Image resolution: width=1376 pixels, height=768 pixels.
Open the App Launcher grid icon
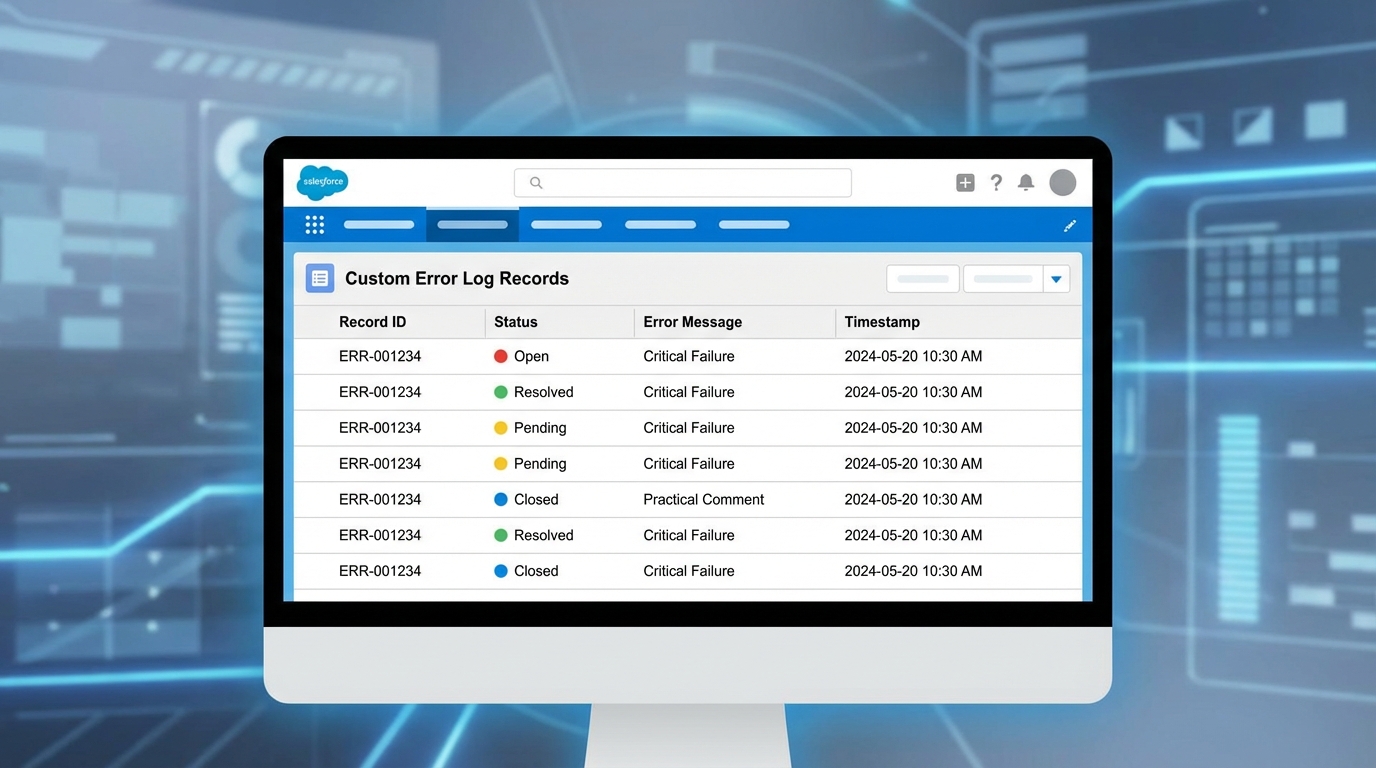tap(314, 224)
